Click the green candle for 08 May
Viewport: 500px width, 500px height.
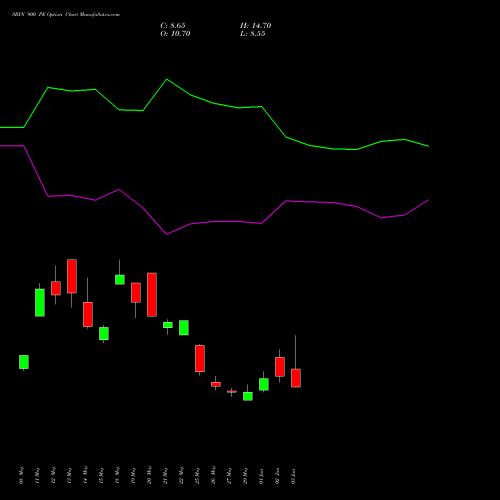point(24,362)
